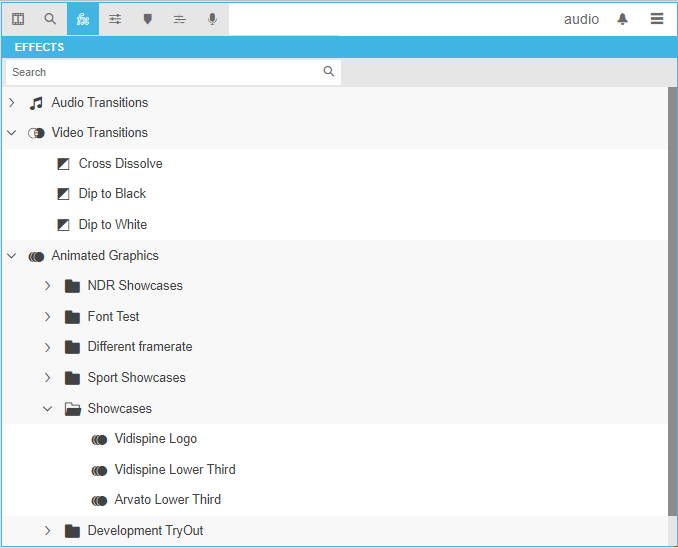This screenshot has height=548, width=678.
Task: Open the media bin panel icon
Action: [x=18, y=19]
